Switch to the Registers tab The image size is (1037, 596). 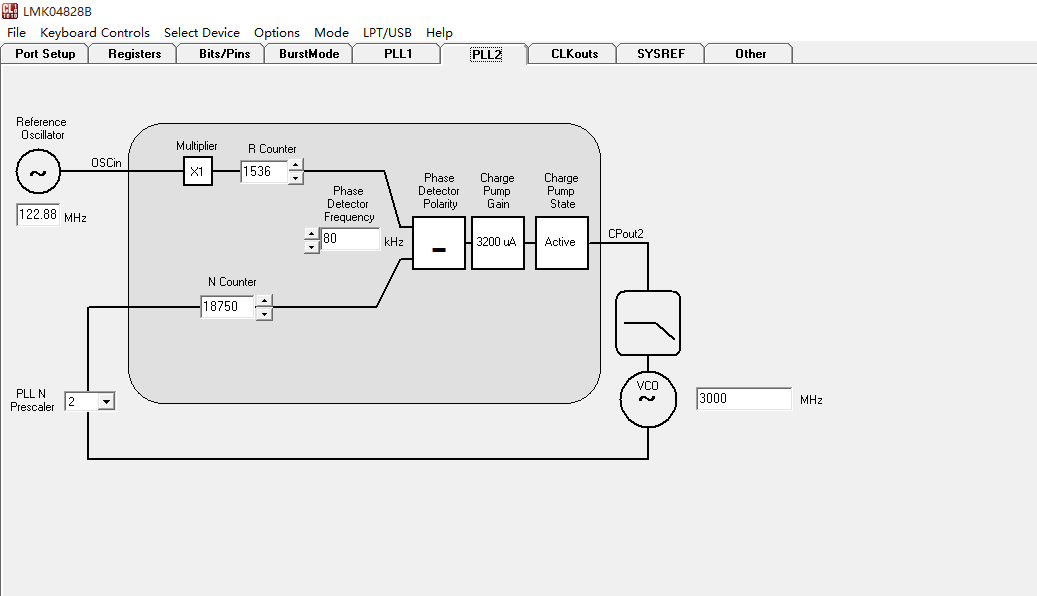(134, 54)
